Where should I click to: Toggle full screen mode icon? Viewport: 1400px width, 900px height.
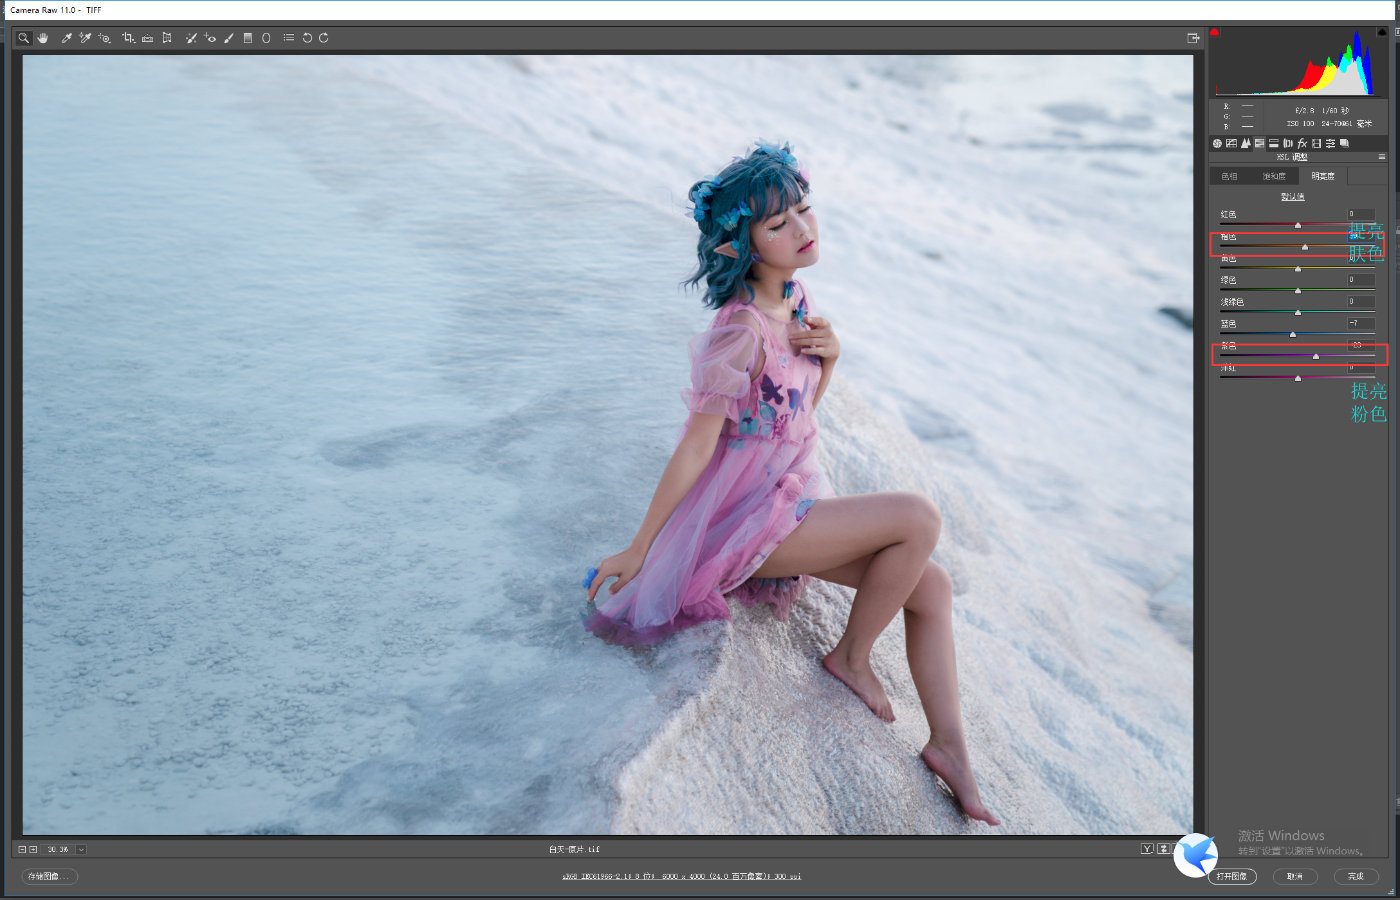[1193, 38]
